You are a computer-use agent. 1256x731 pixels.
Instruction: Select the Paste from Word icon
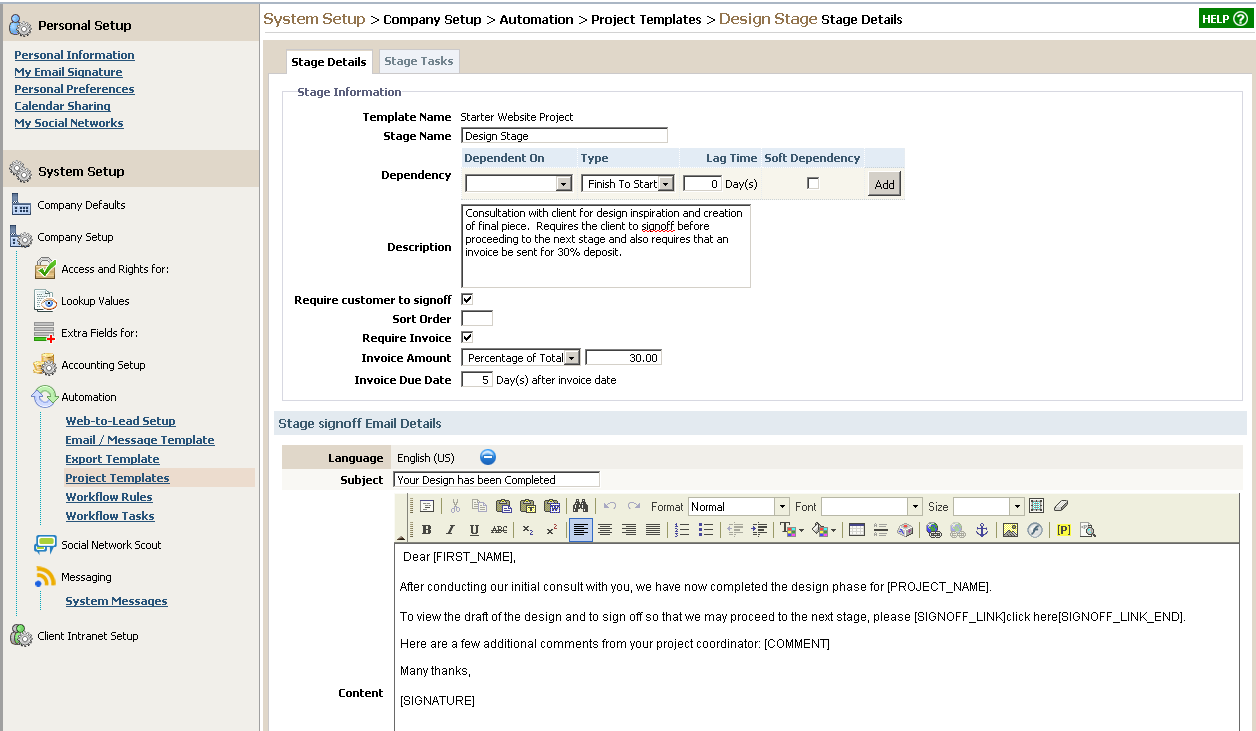pyautogui.click(x=552, y=506)
